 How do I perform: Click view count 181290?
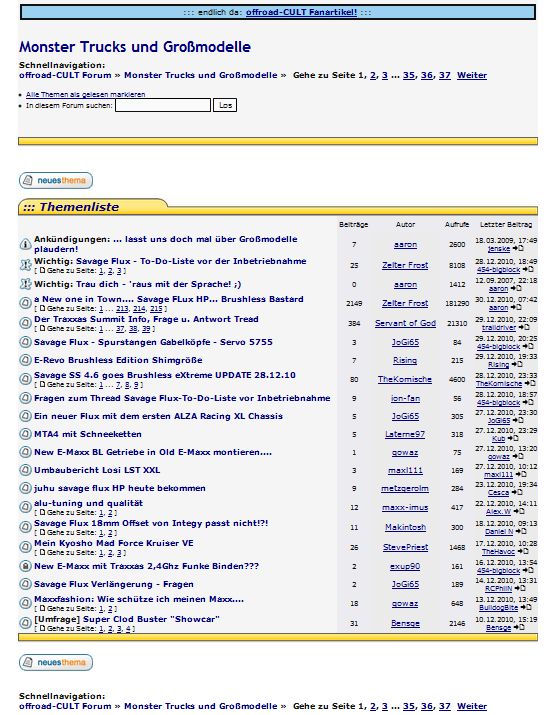point(457,303)
